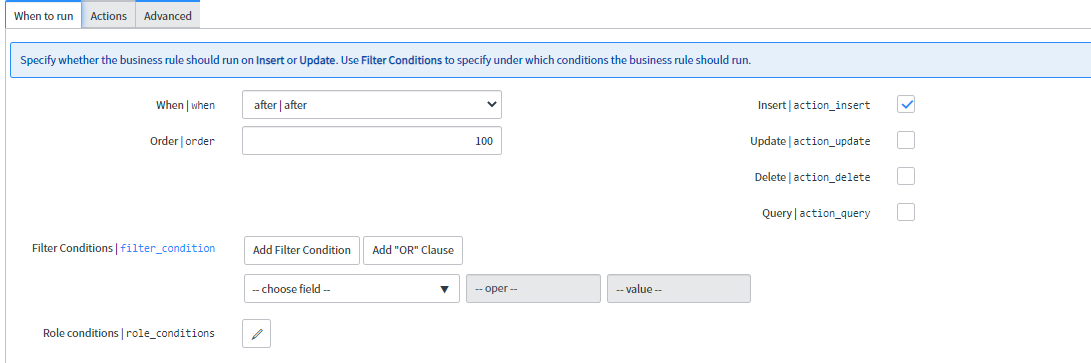Viewport: 1091px width, 363px height.
Task: Edit Role conditions with the pencil icon
Action: click(256, 334)
